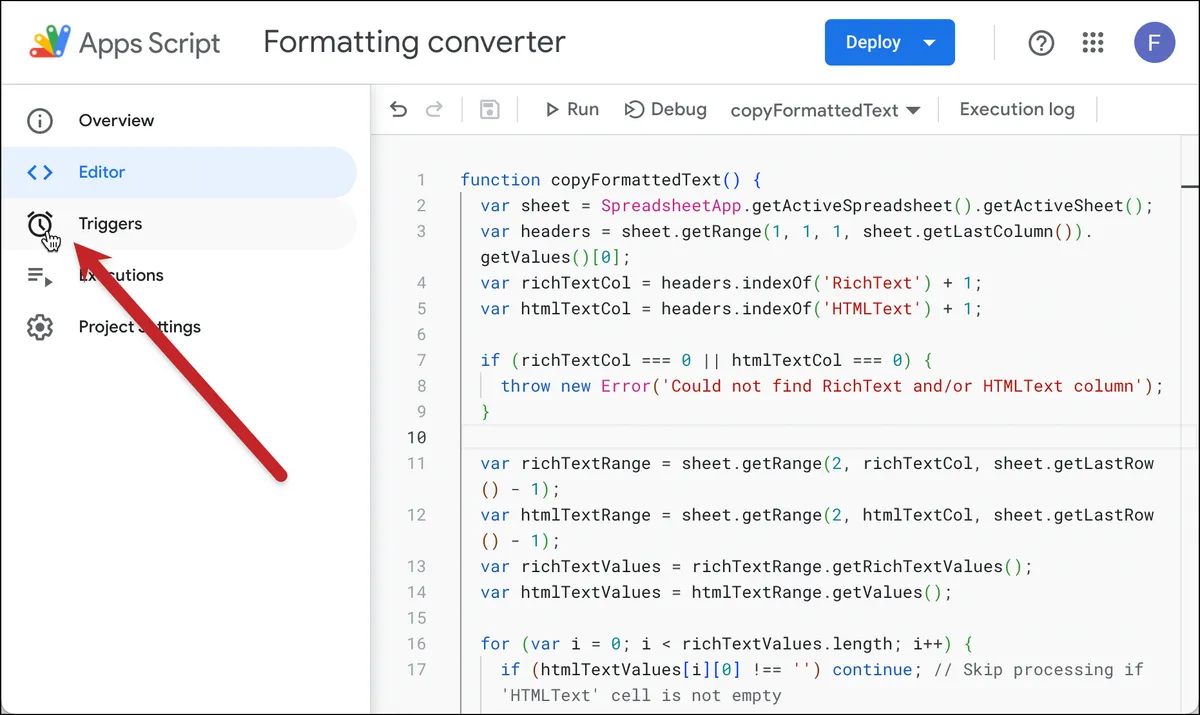Click line number 7 in the gutter
Viewport: 1200px width, 715px height.
tap(421, 360)
